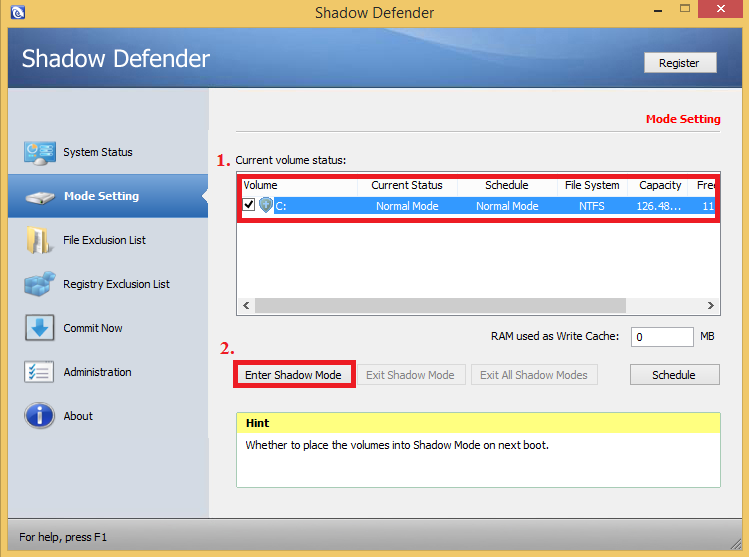Select the Mode Setting sidebar item

pyautogui.click(x=108, y=196)
